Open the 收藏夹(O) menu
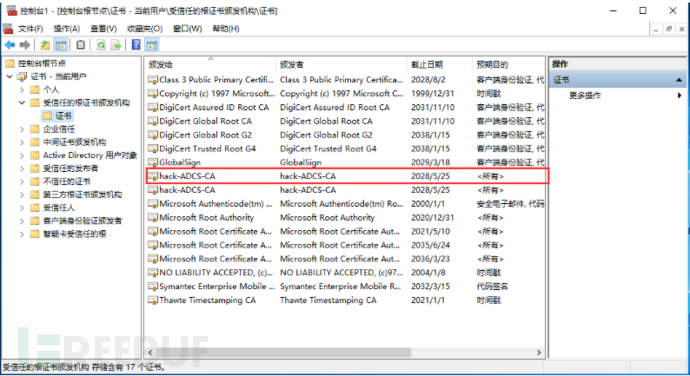690x376 pixels. pyautogui.click(x=145, y=29)
